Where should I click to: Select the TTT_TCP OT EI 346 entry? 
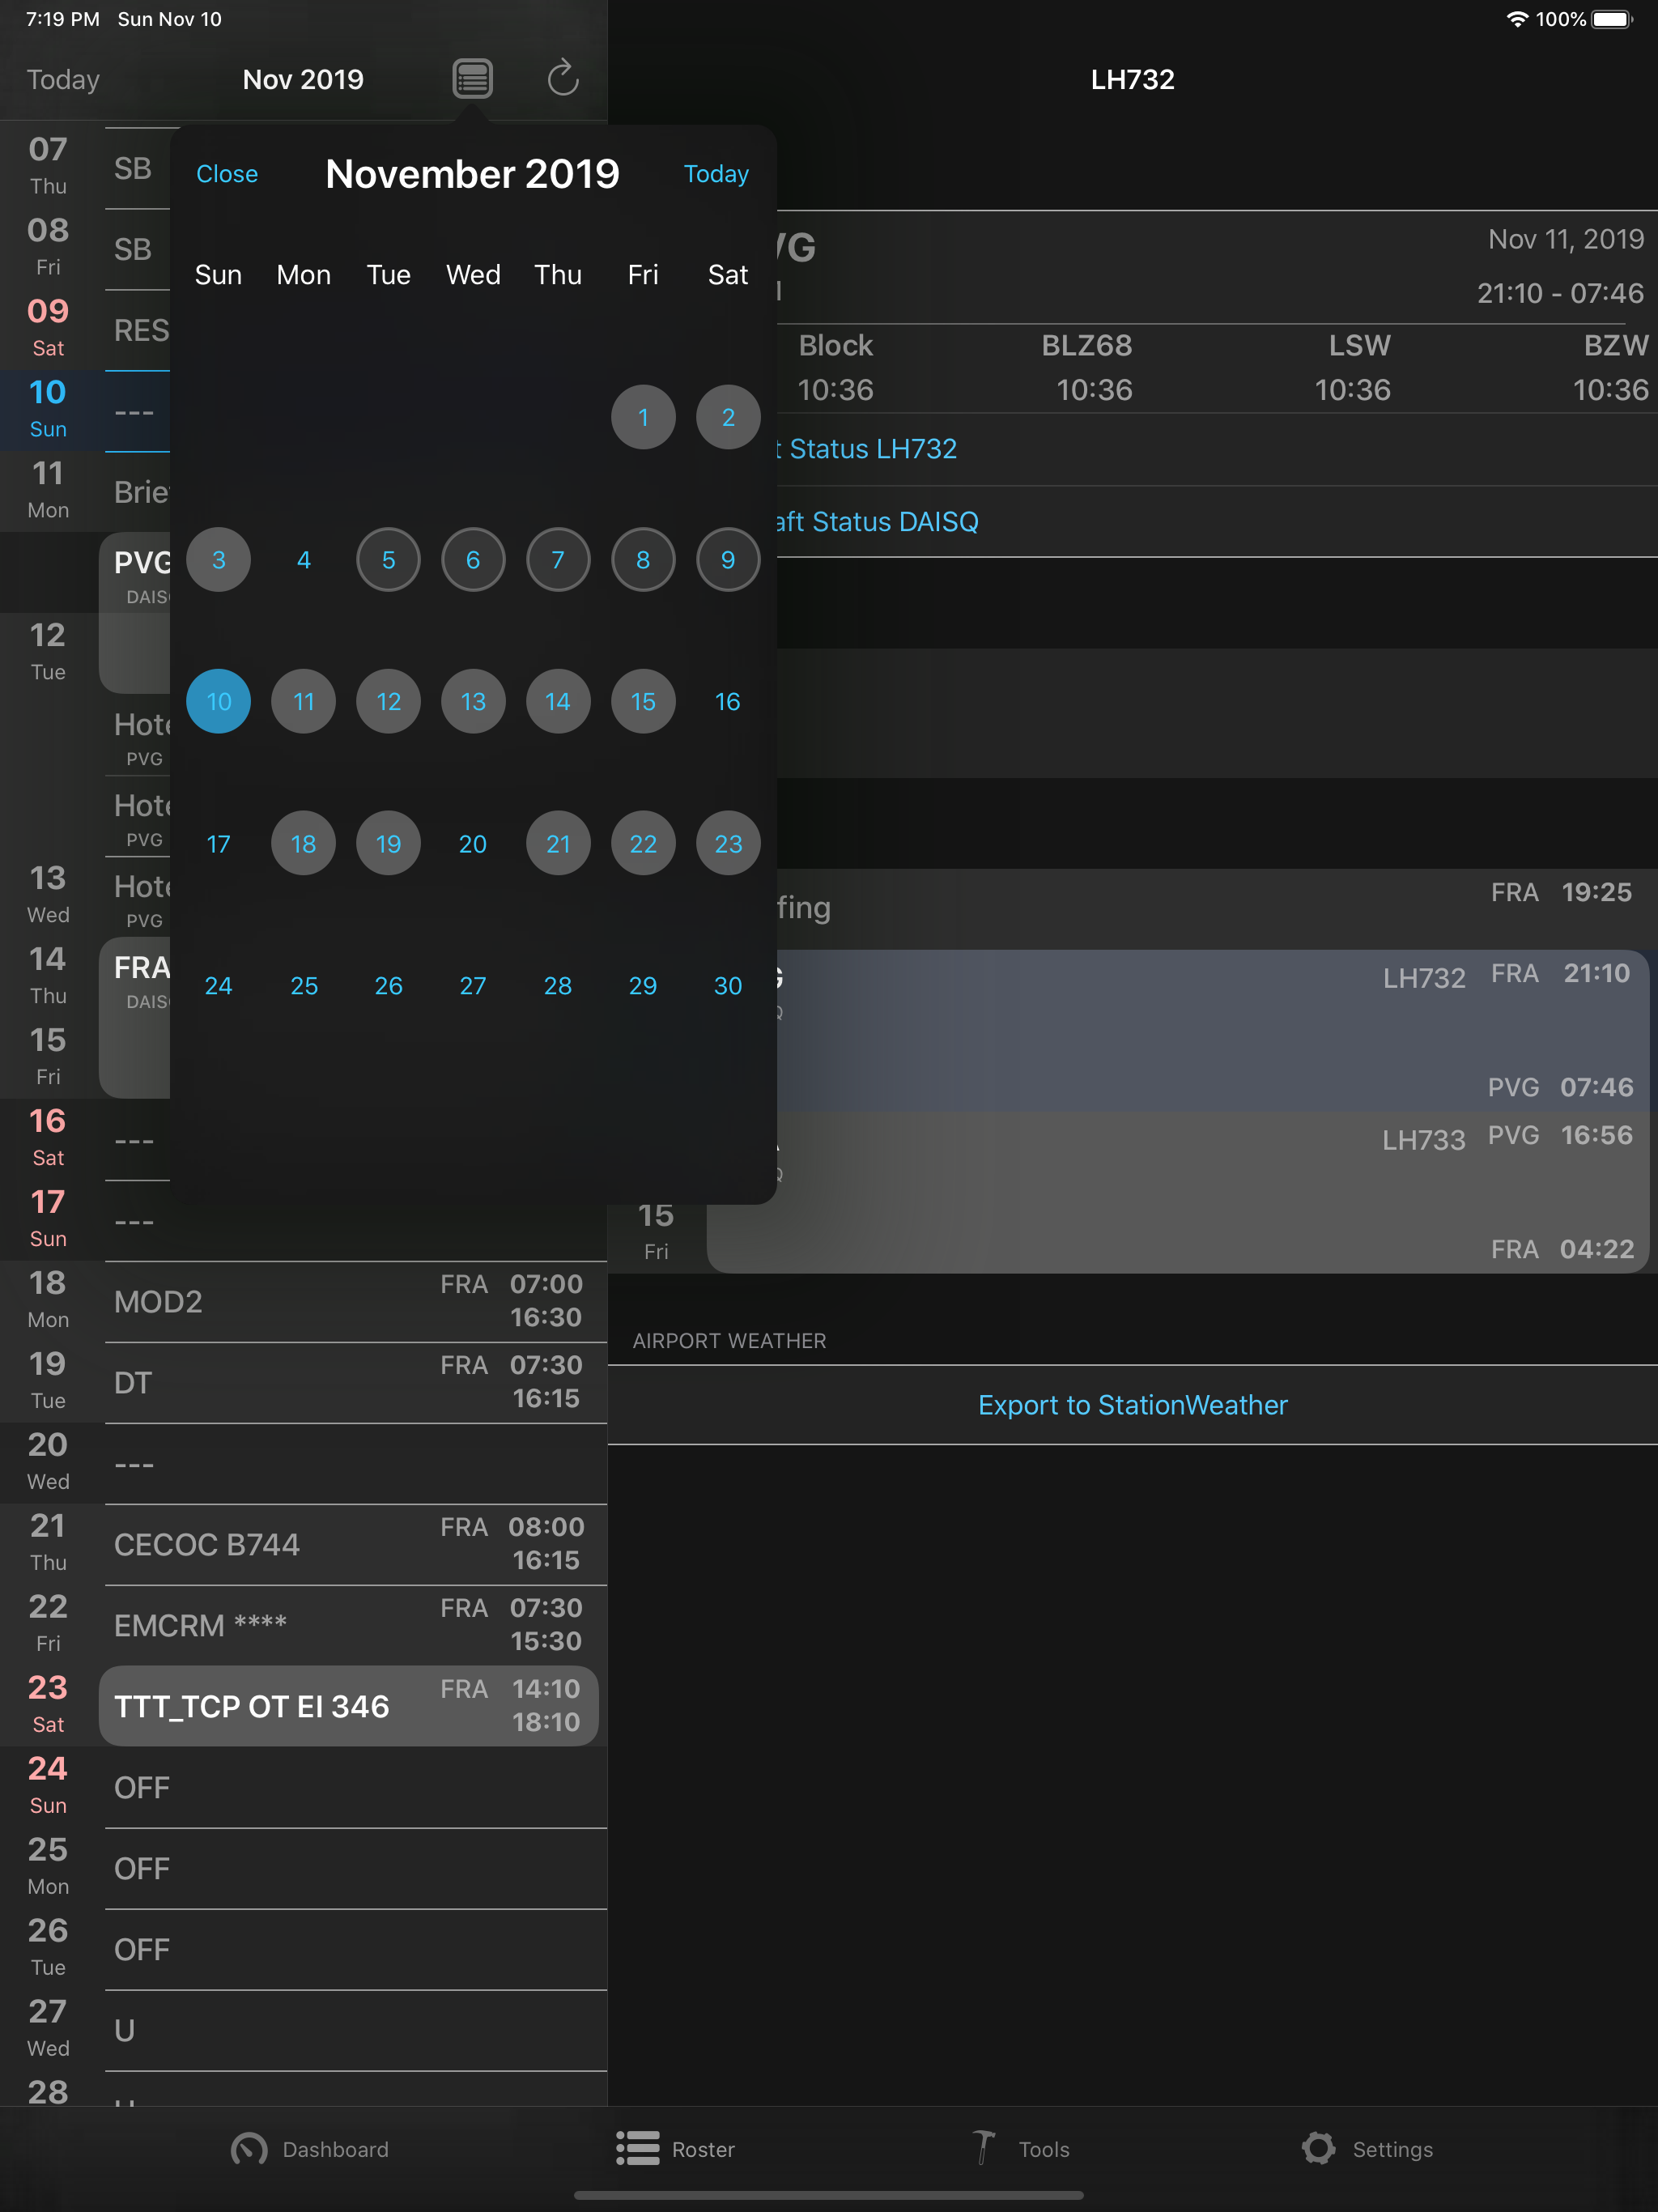click(x=349, y=1706)
